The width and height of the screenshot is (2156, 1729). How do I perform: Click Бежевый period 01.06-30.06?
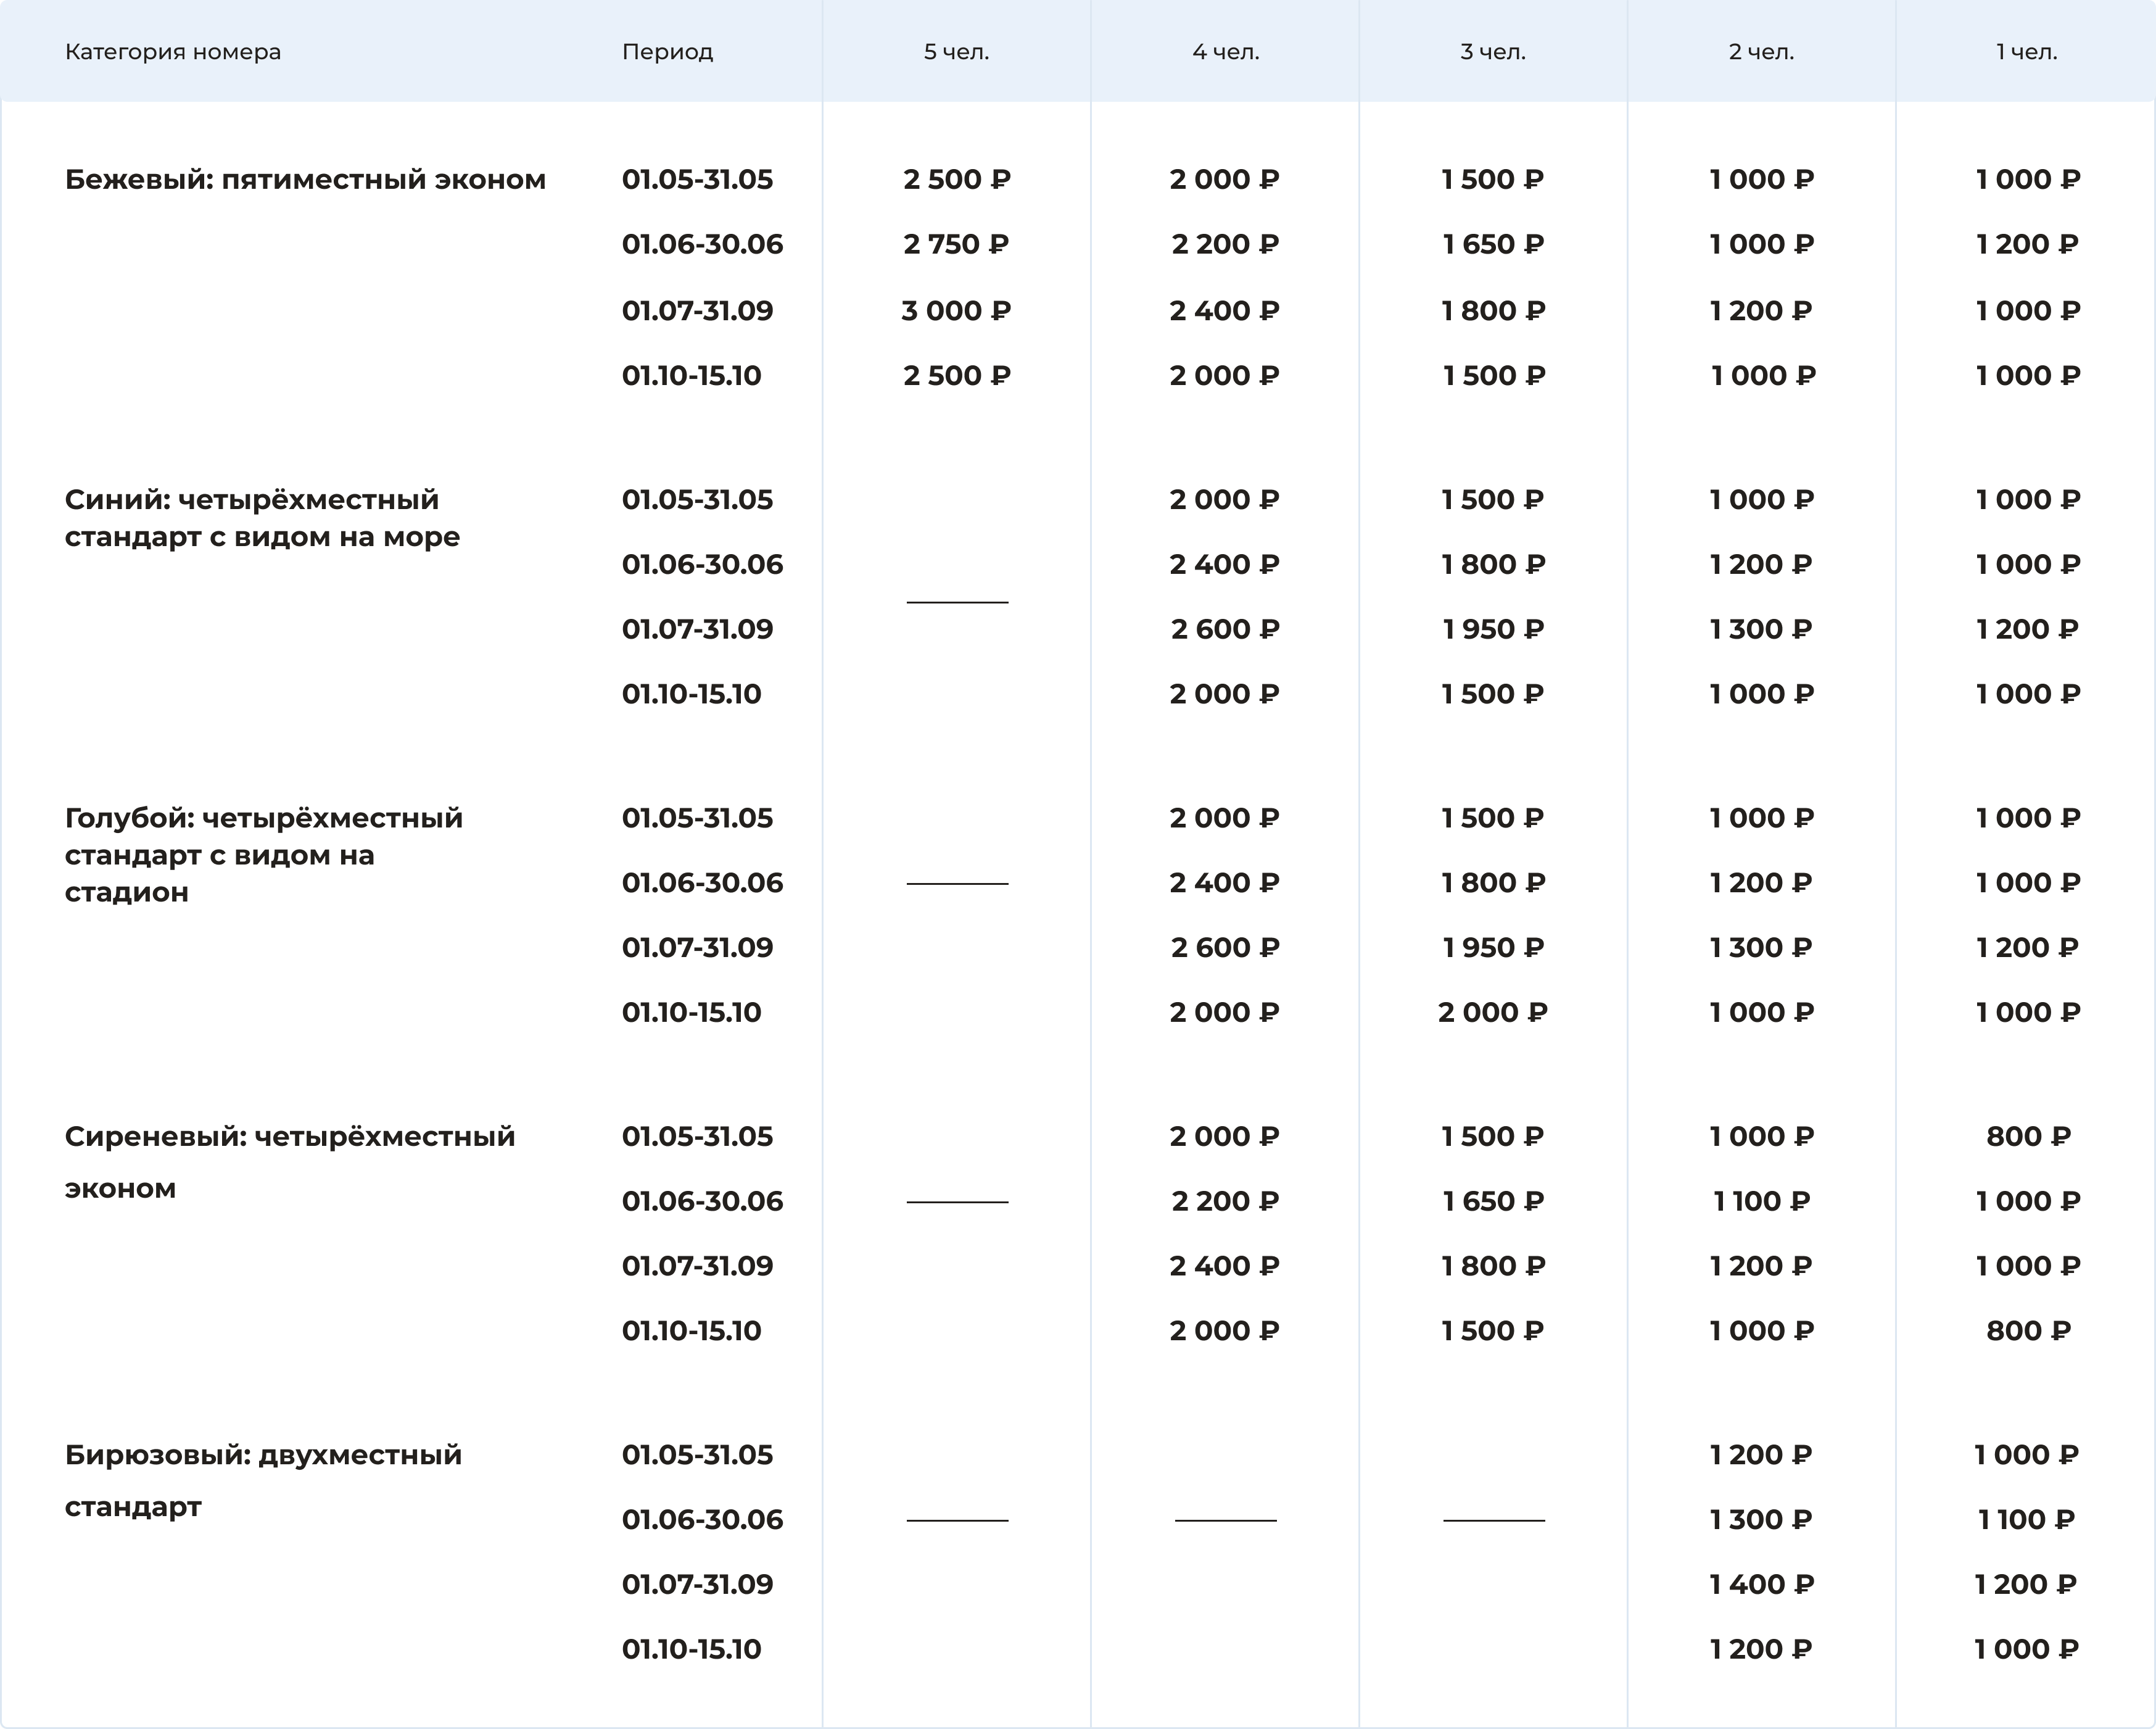pos(702,245)
